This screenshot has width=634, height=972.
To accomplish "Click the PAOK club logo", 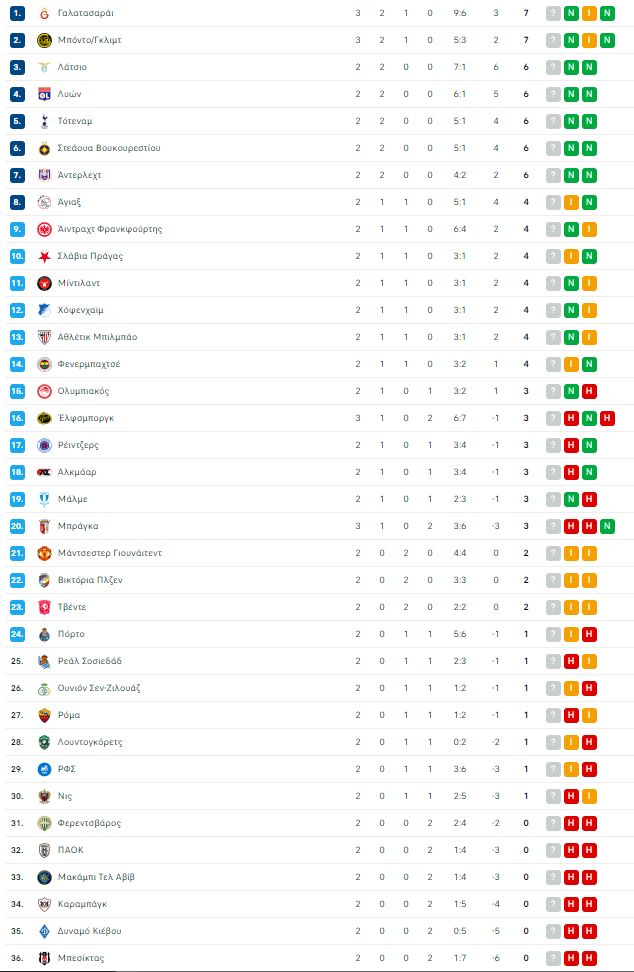I will pyautogui.click(x=44, y=850).
